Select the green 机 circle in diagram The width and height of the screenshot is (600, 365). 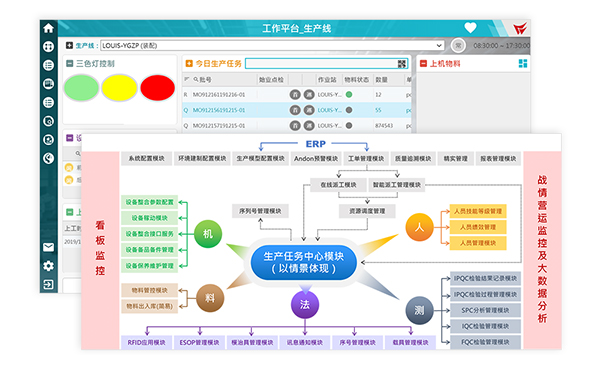(208, 234)
